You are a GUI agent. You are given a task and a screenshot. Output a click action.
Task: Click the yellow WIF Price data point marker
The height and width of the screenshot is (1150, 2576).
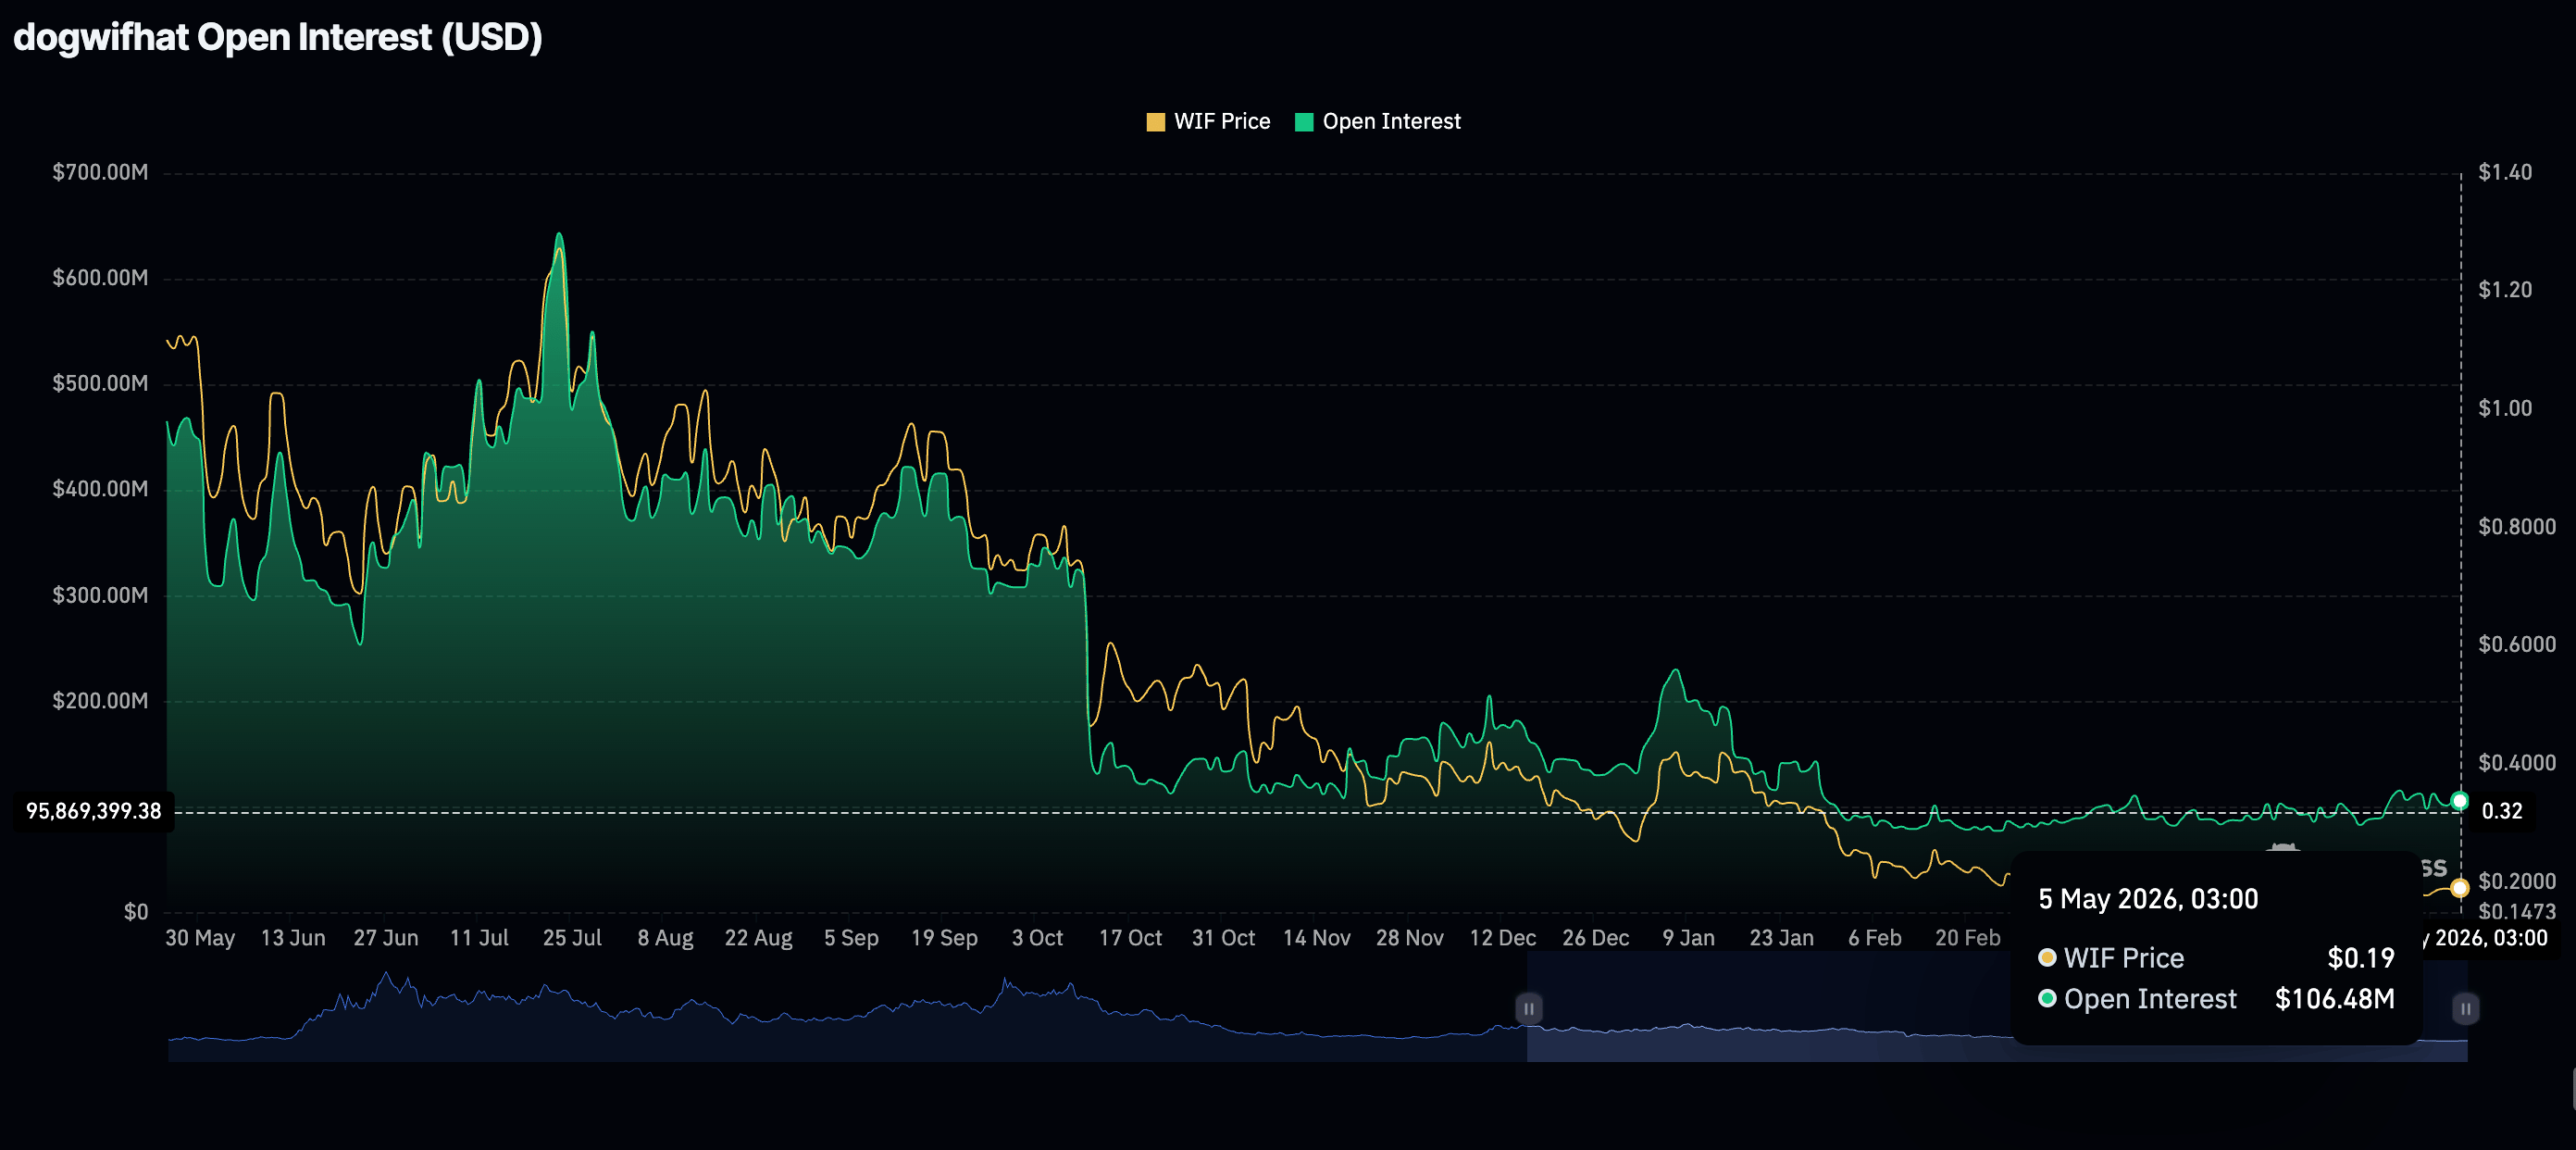pyautogui.click(x=2460, y=887)
